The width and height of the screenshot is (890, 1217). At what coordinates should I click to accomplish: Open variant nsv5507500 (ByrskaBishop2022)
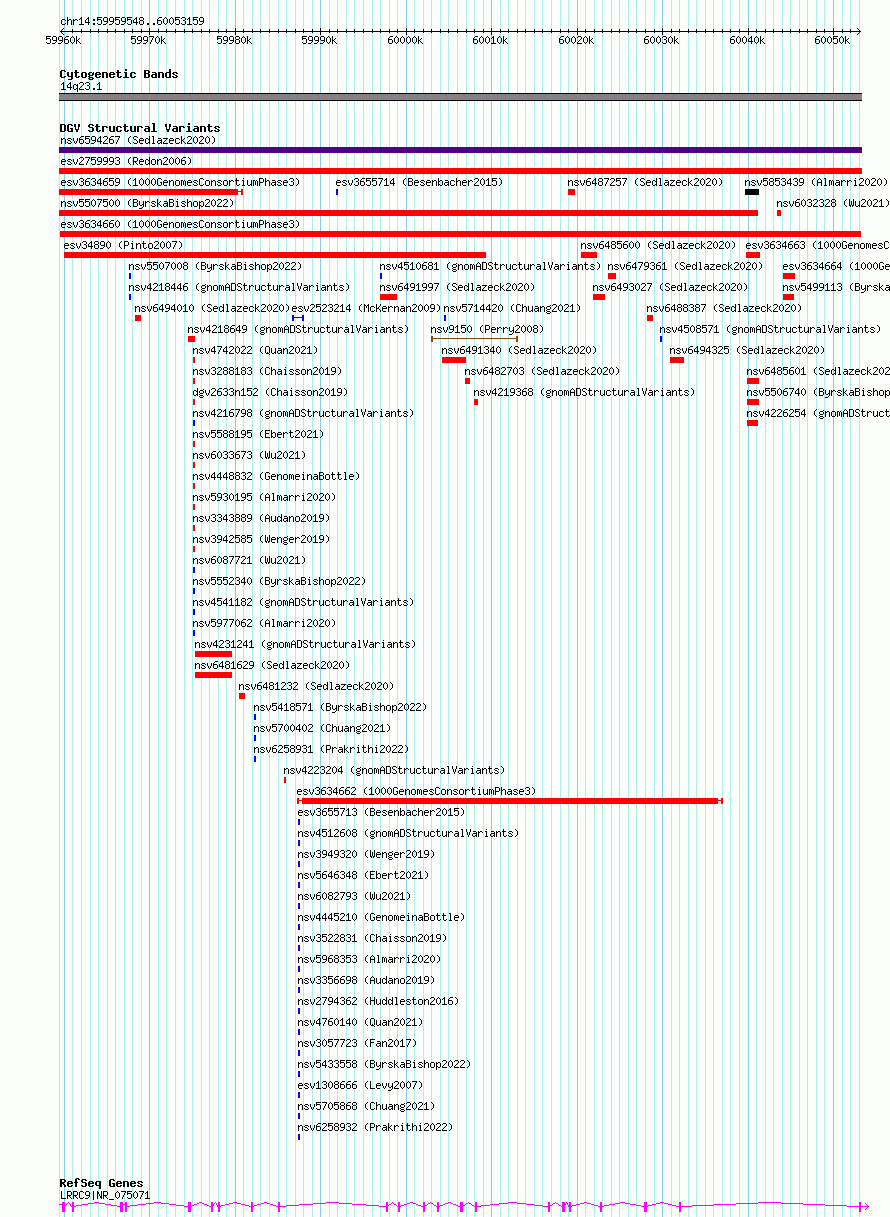[146, 203]
